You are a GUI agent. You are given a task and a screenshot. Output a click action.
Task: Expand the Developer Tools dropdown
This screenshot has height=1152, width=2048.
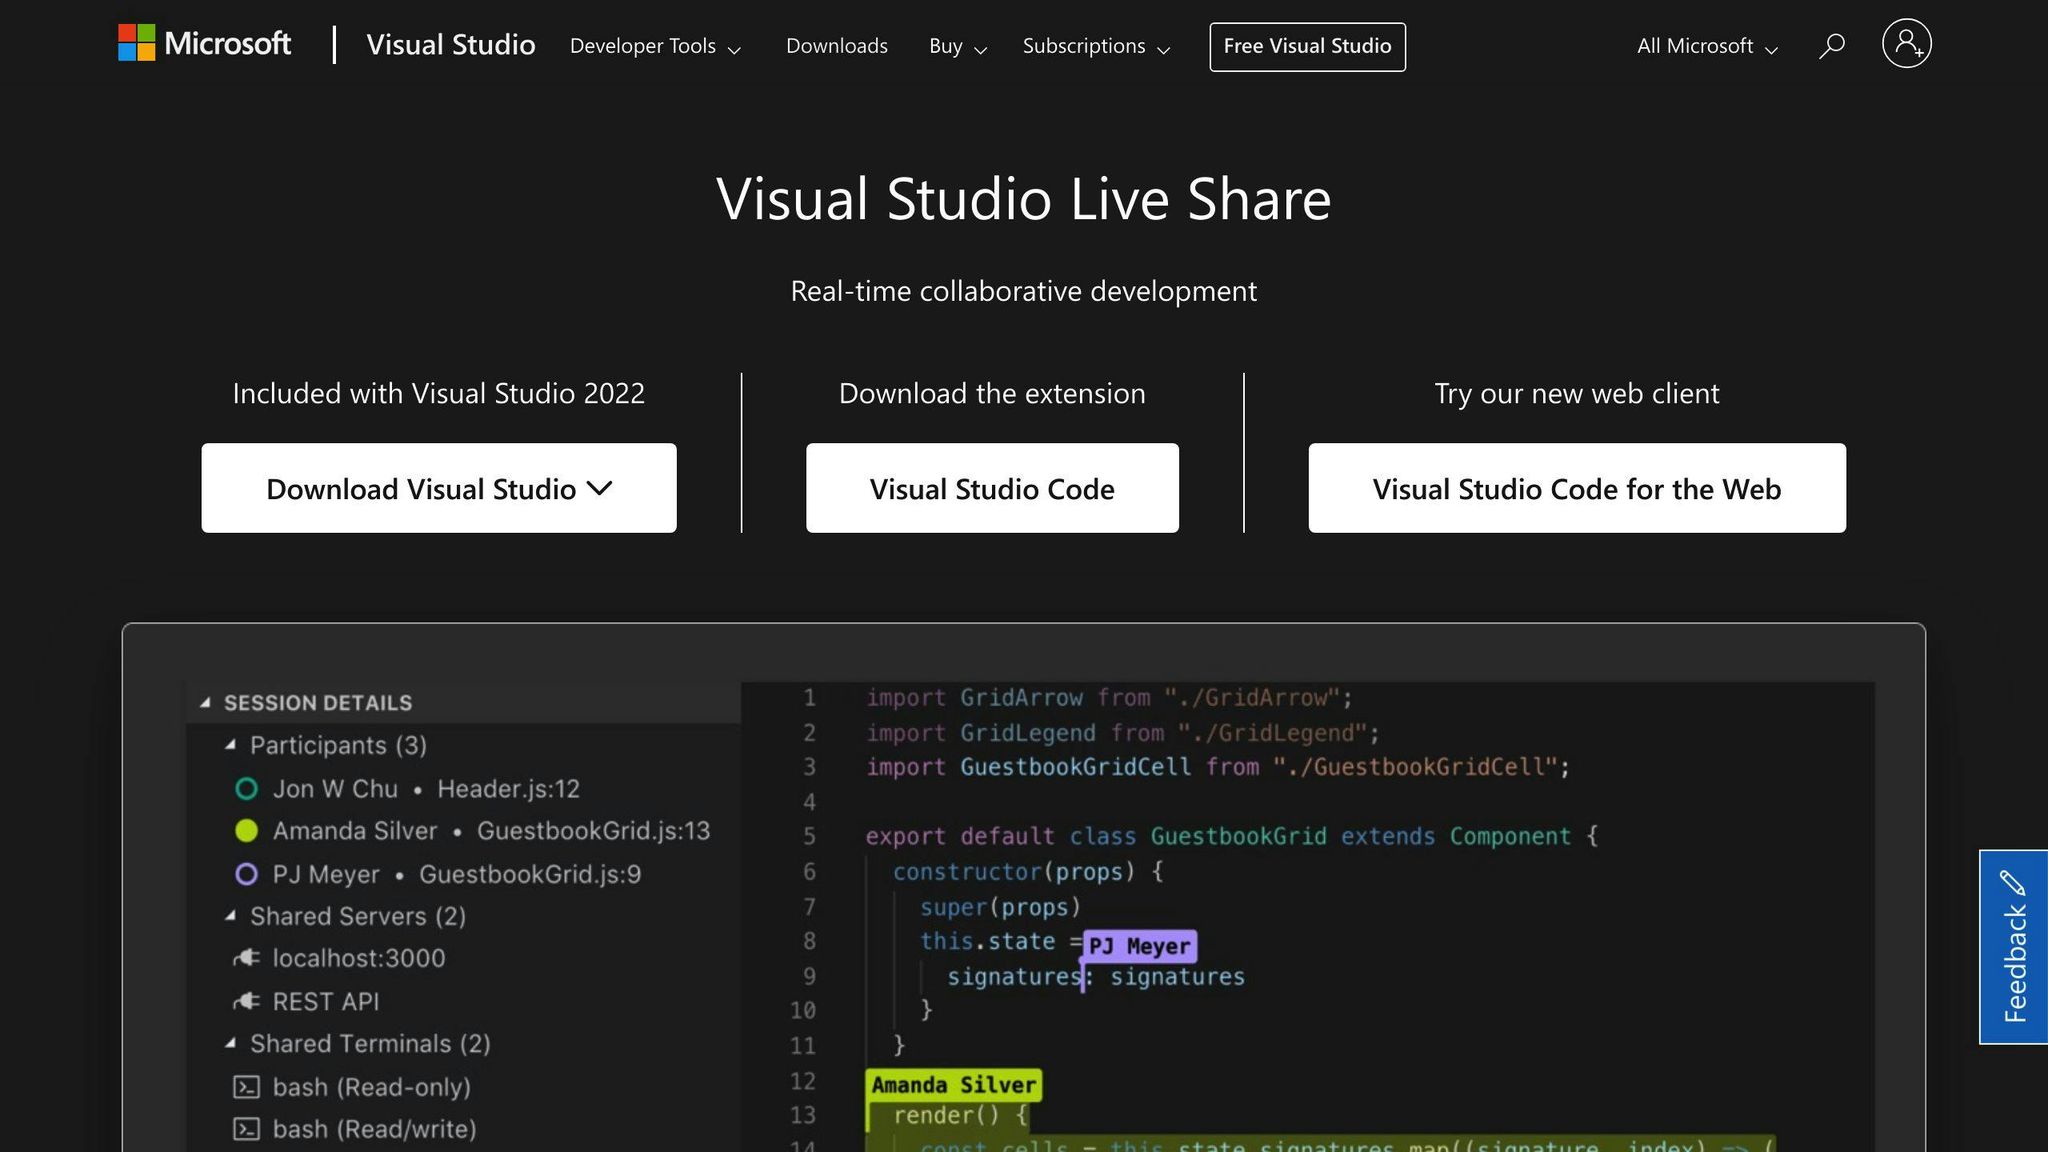[x=655, y=46]
